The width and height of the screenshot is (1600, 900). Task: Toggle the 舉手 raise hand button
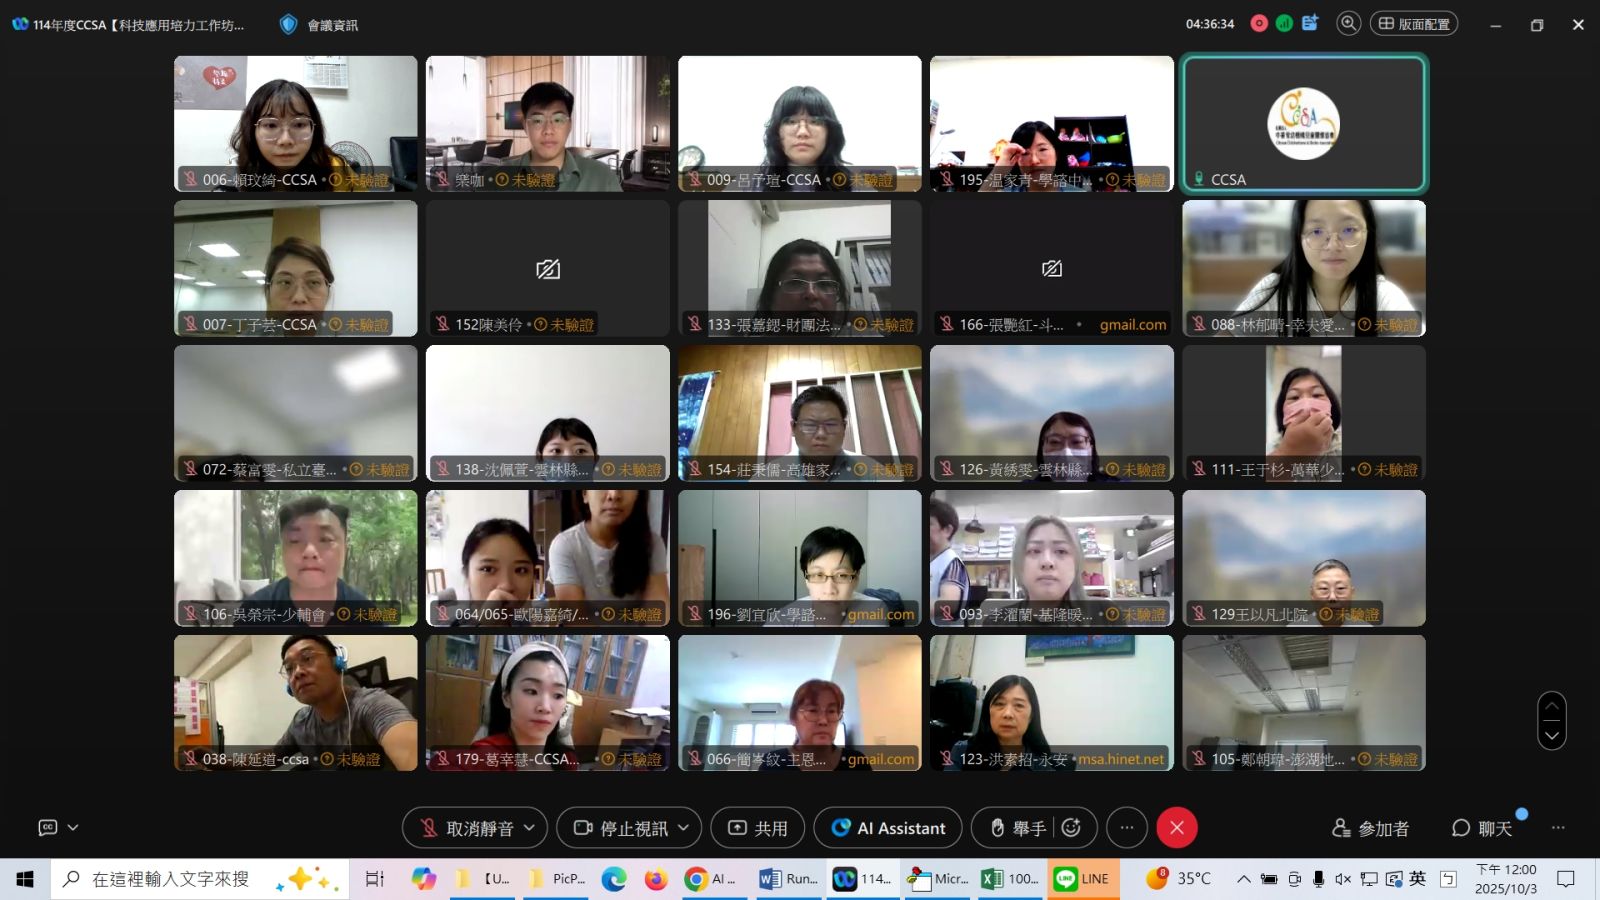click(1018, 828)
